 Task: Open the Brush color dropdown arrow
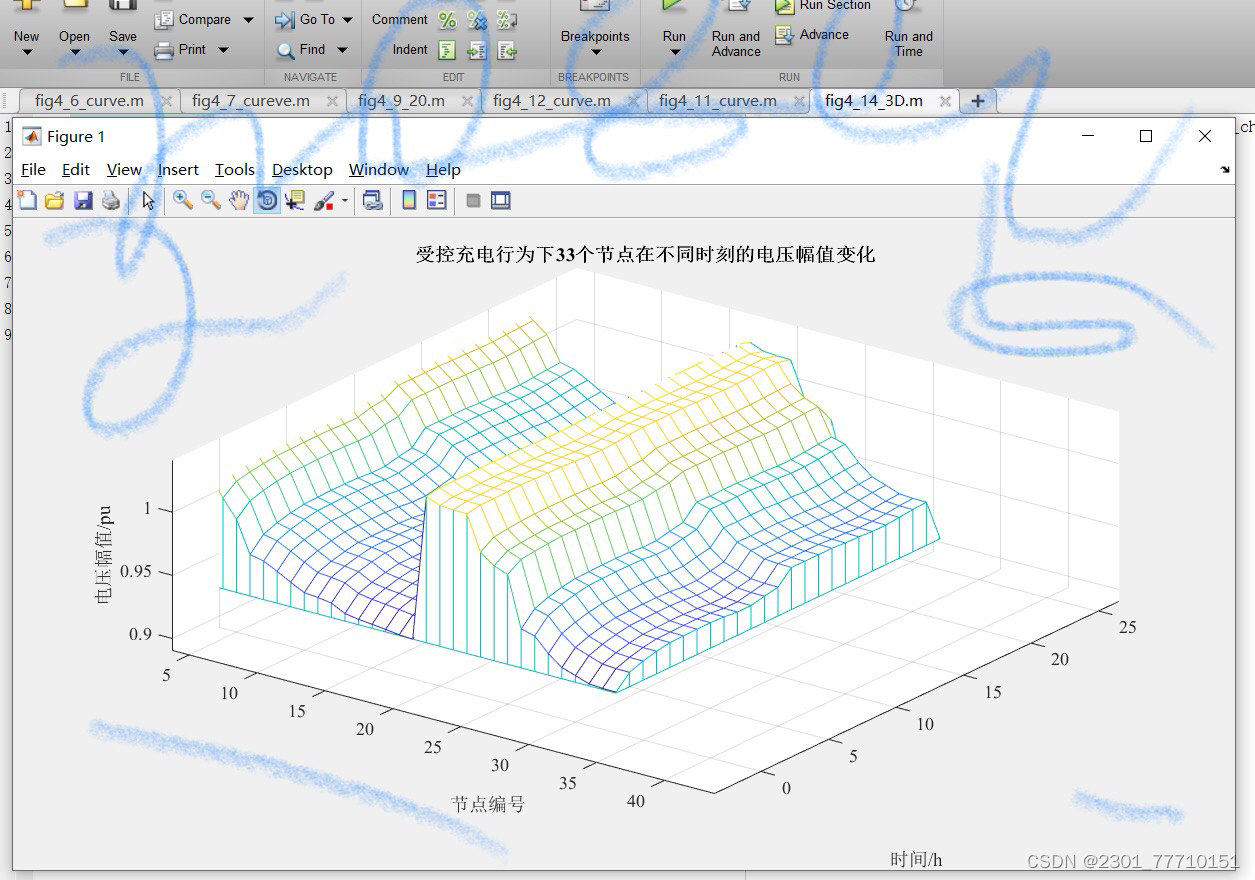point(345,201)
